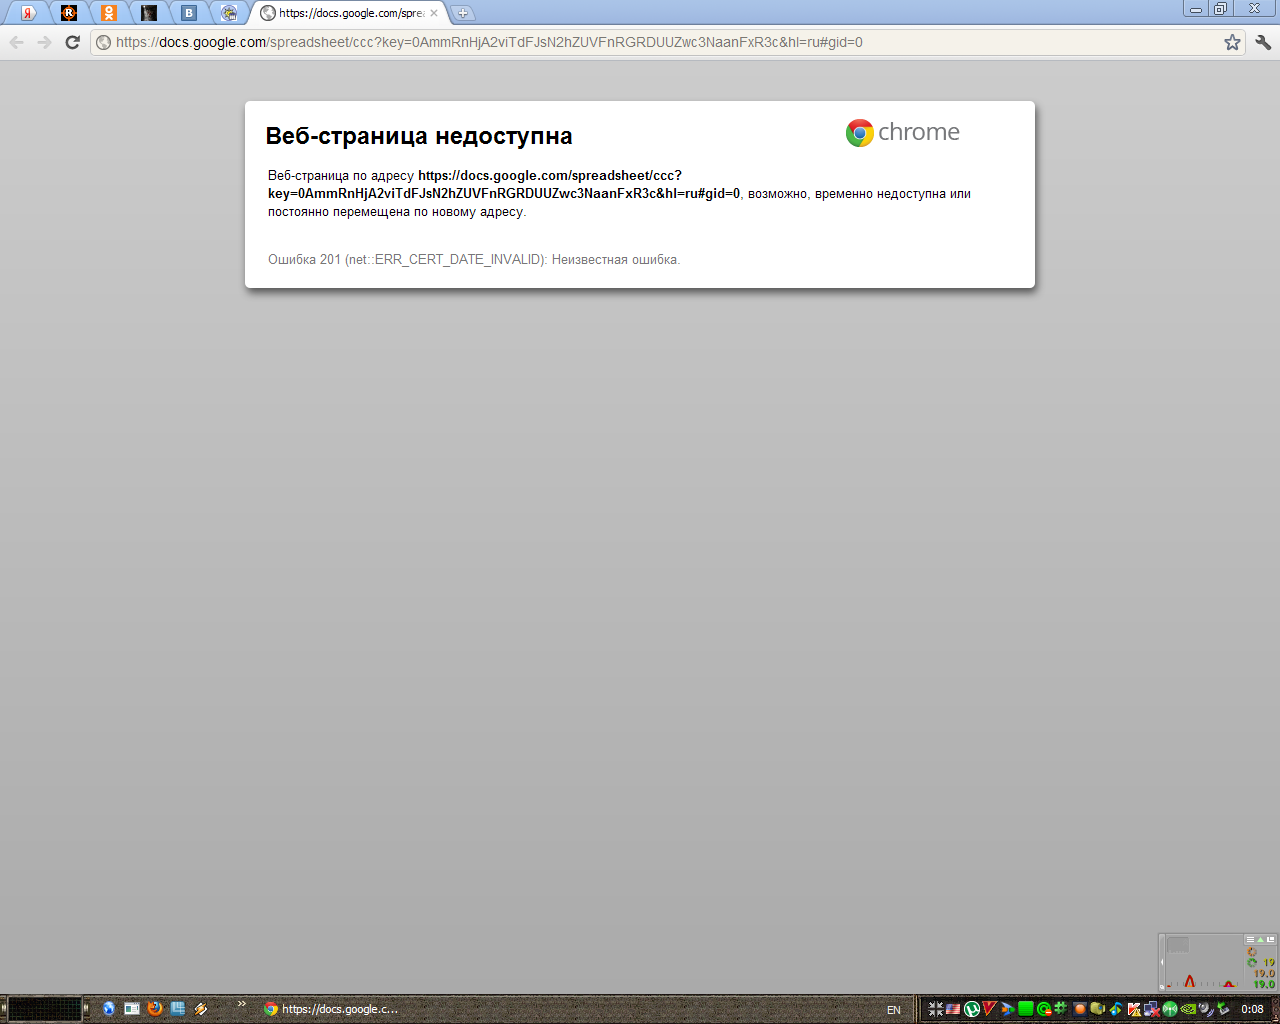The image size is (1280, 1024).
Task: Click the window icon on the monitor widget
Action: tap(1270, 940)
